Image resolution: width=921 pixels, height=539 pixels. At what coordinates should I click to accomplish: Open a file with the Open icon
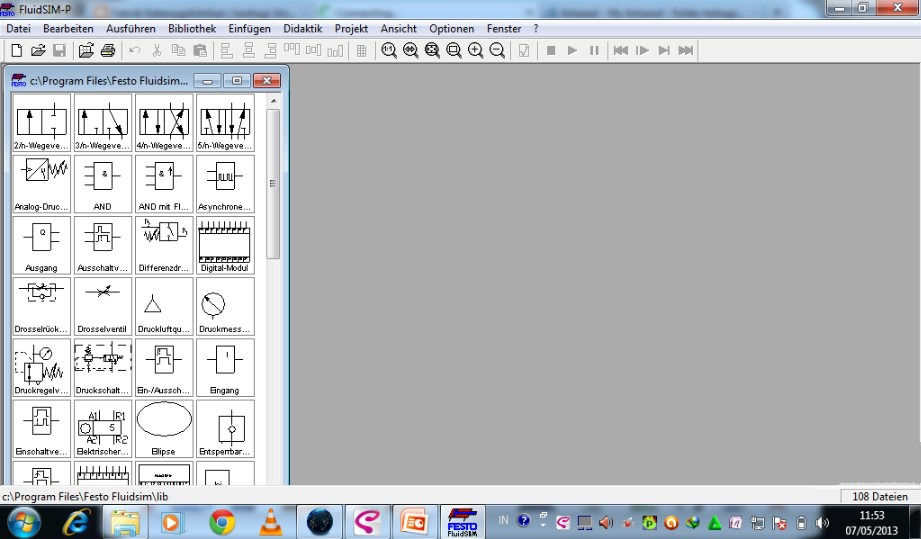38,50
